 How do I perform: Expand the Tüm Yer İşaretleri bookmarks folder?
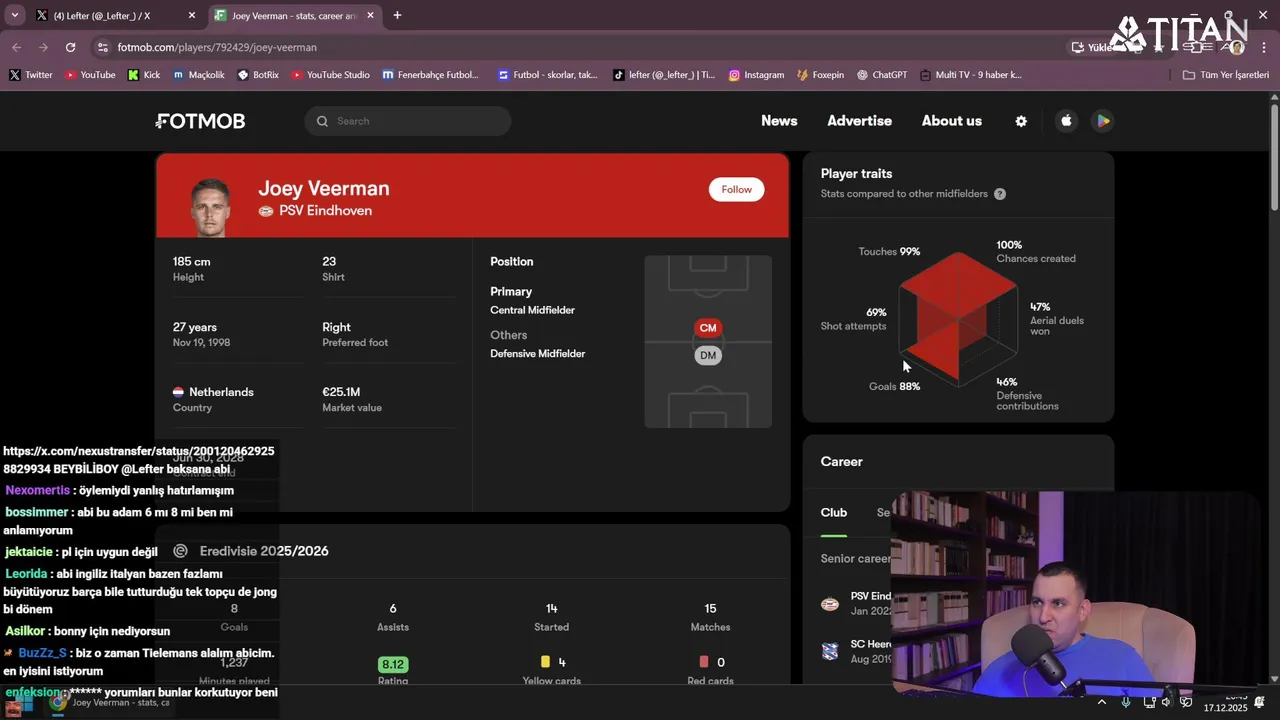coord(1225,75)
